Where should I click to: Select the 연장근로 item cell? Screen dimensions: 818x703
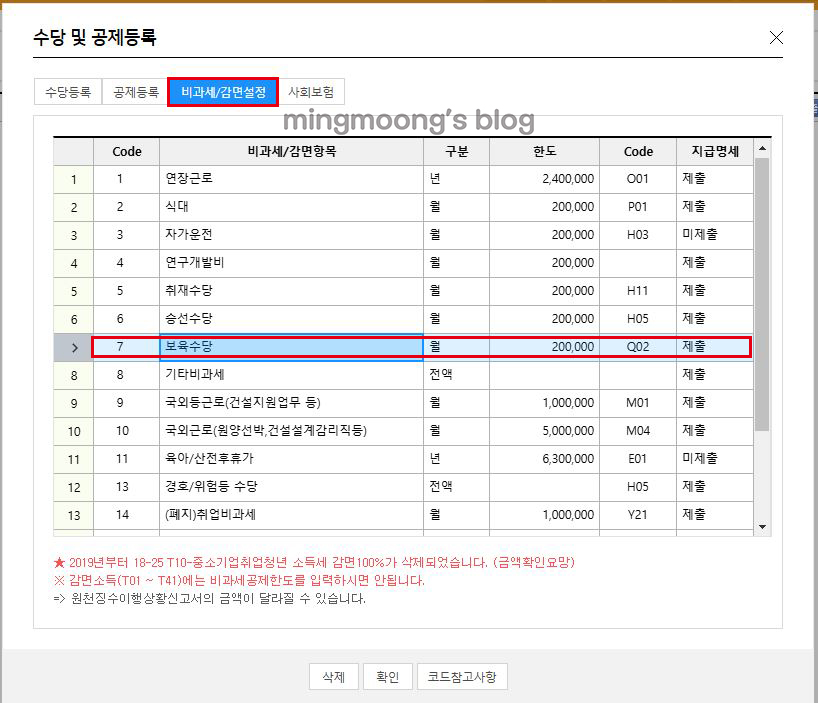click(x=291, y=179)
